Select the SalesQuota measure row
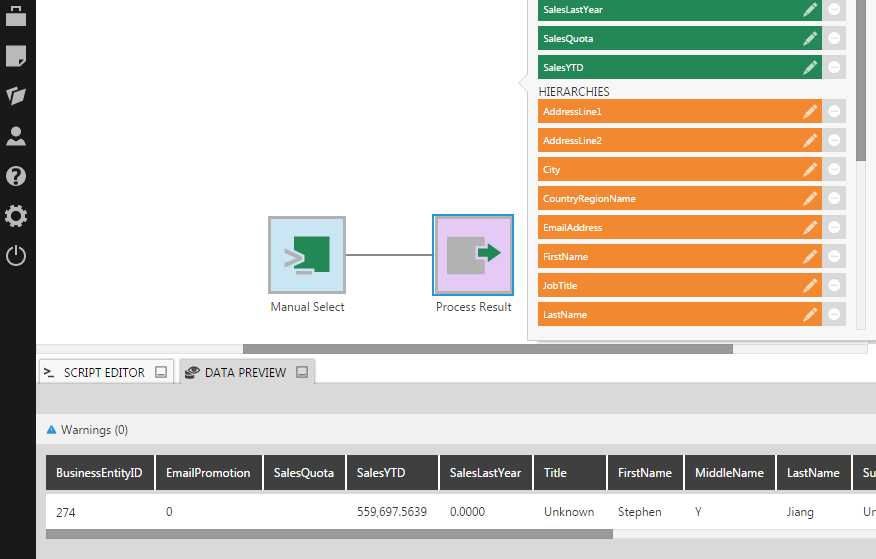The height and width of the screenshot is (559, 876). pos(679,38)
